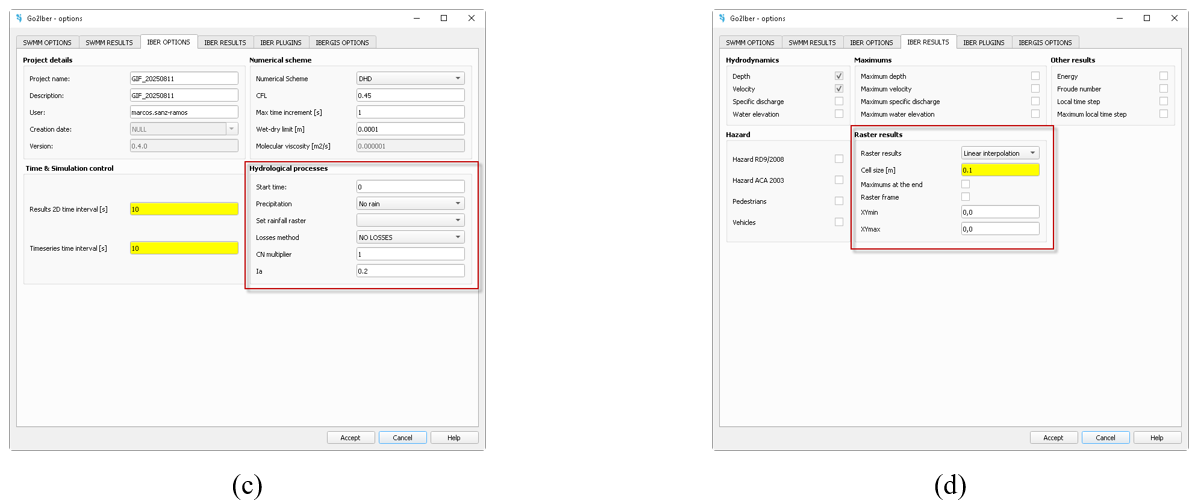Check the Maximum depth option
Image resolution: width=1194 pixels, height=503 pixels.
[x=1035, y=76]
